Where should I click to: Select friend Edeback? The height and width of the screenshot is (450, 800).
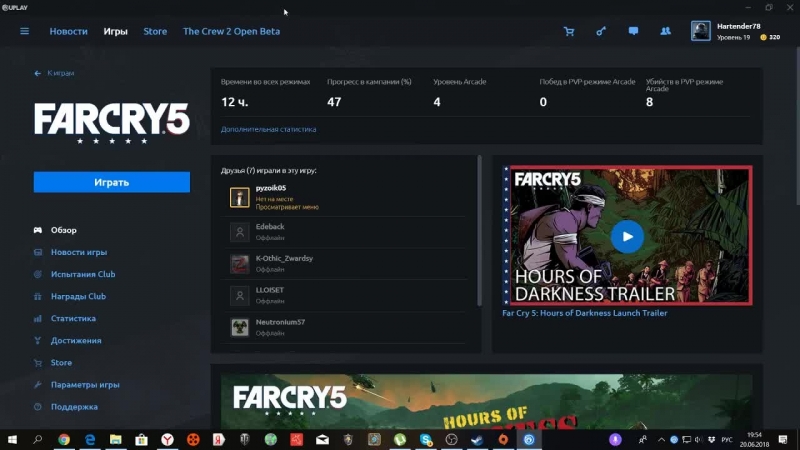pos(343,232)
